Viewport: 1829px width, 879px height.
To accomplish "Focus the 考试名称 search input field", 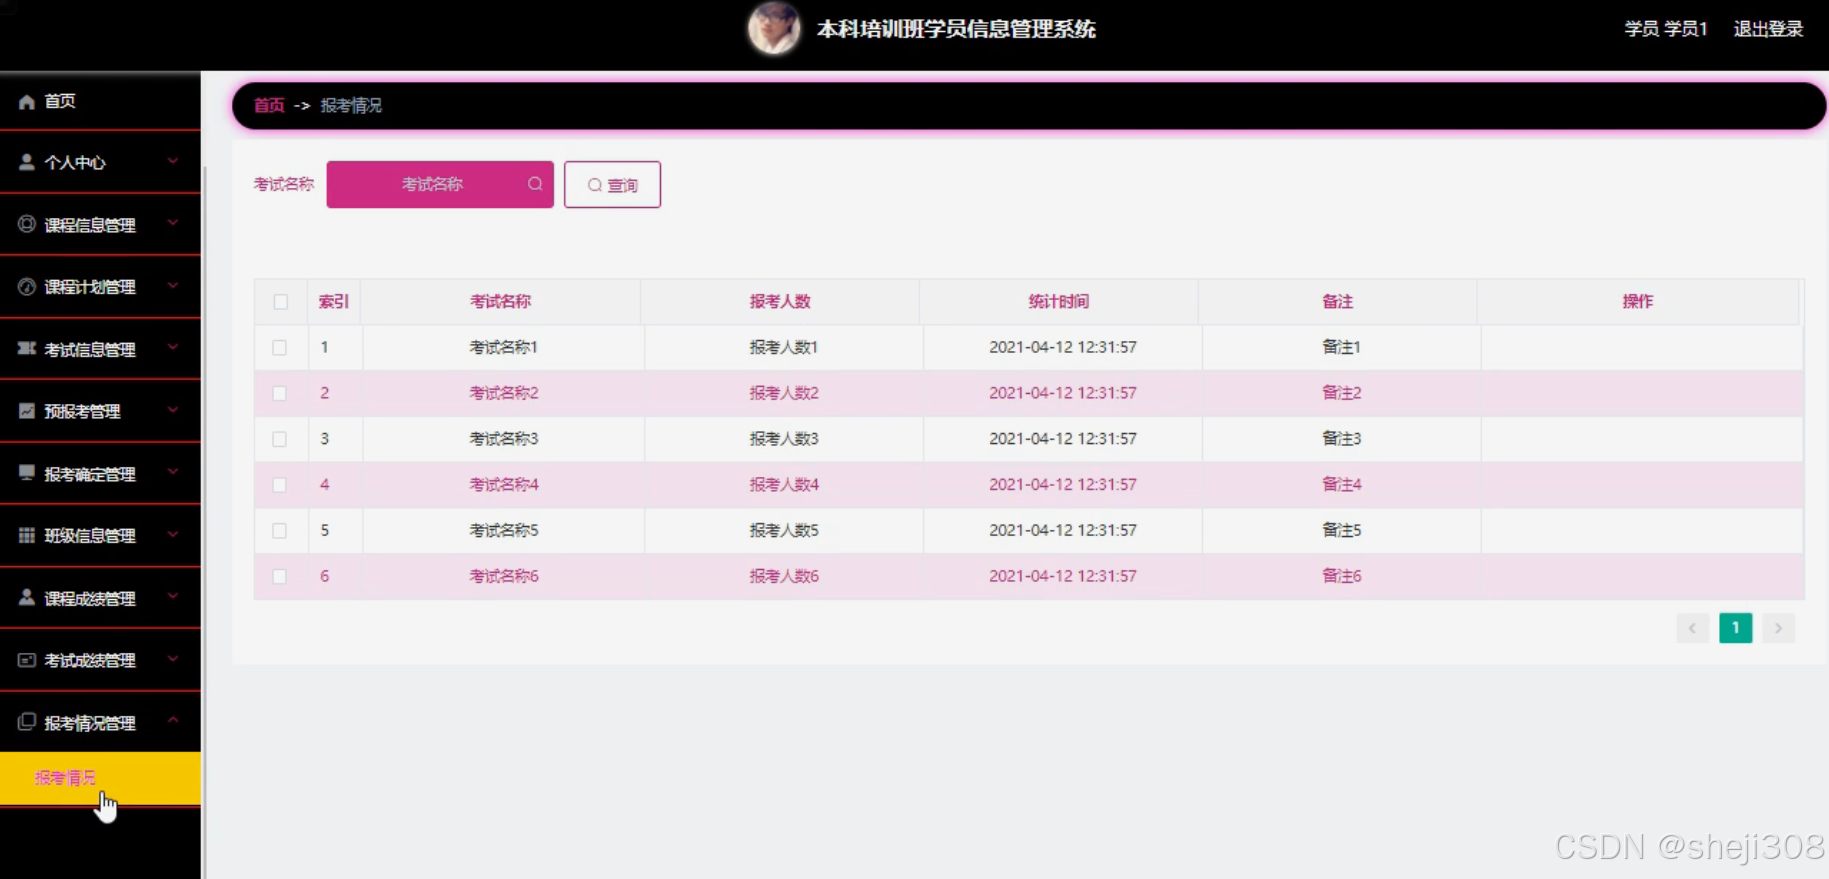I will tap(440, 184).
